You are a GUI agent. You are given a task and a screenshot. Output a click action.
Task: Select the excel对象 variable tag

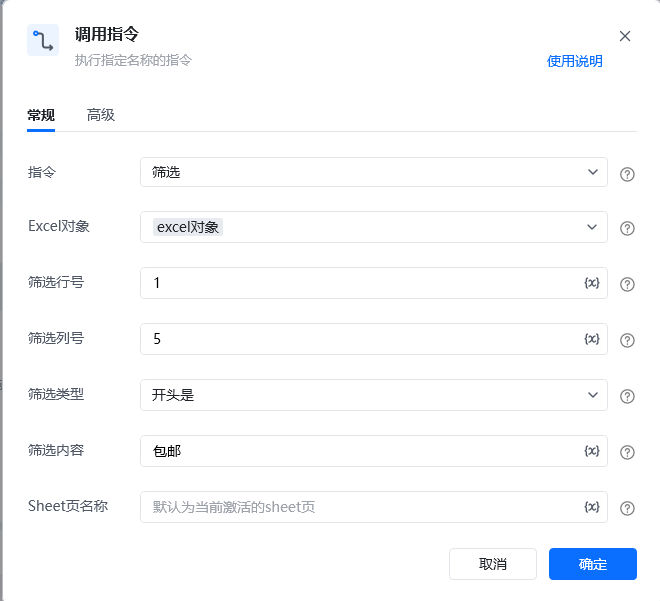pos(188,227)
